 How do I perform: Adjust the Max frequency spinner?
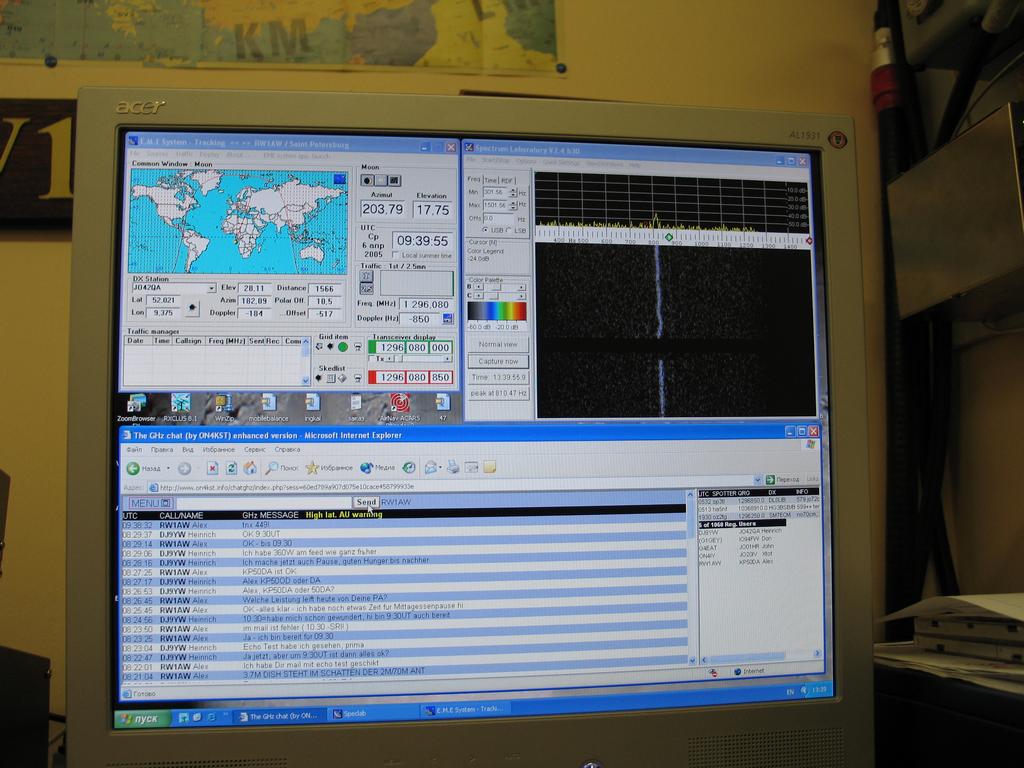[513, 205]
